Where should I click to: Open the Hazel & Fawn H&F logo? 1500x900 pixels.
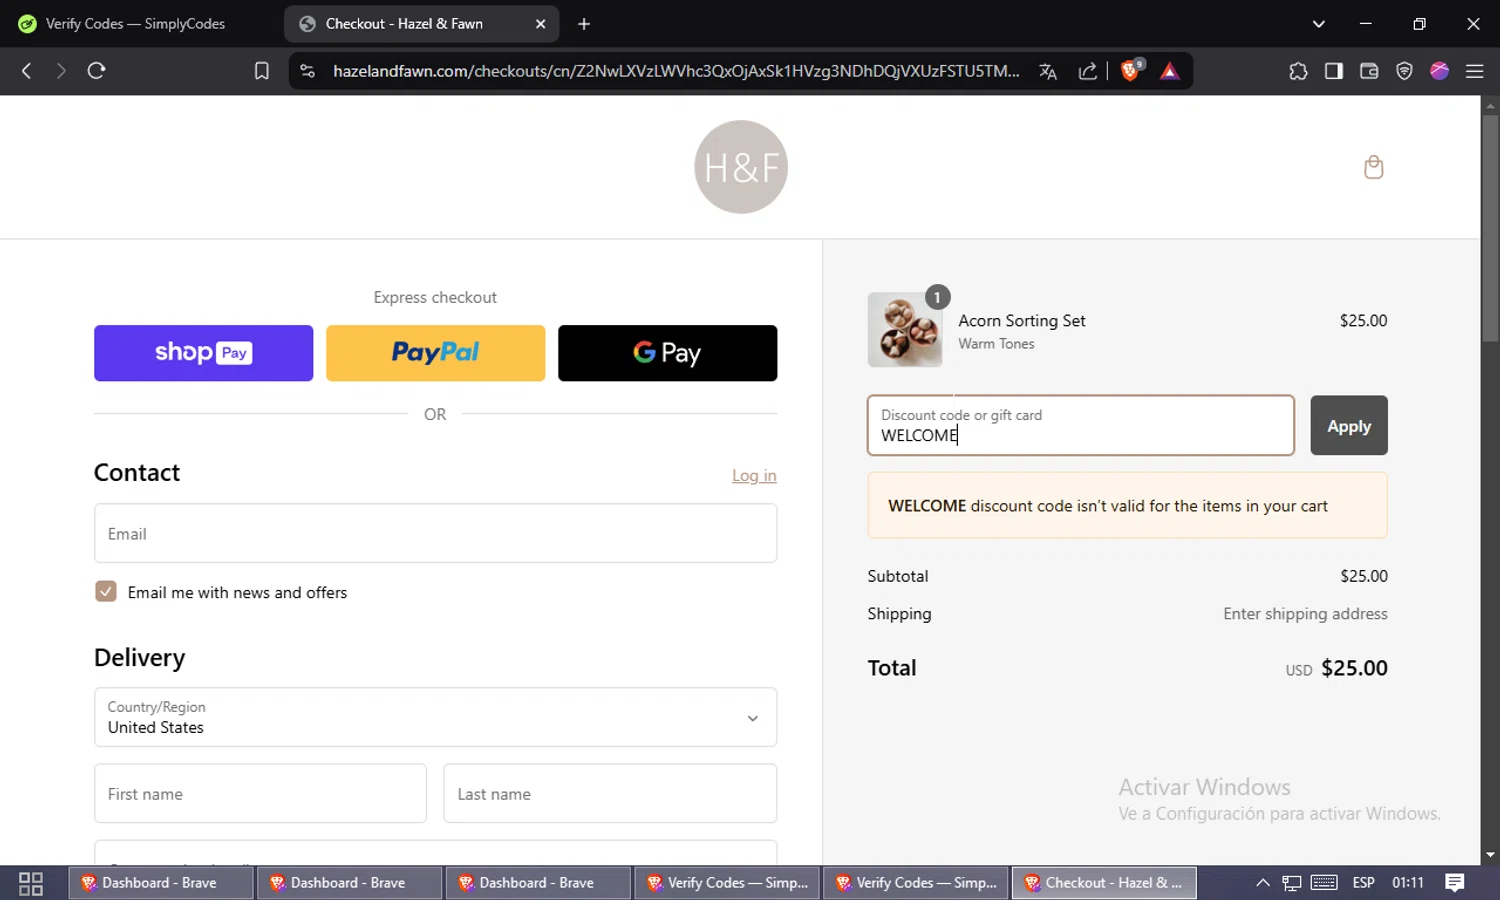(x=741, y=167)
